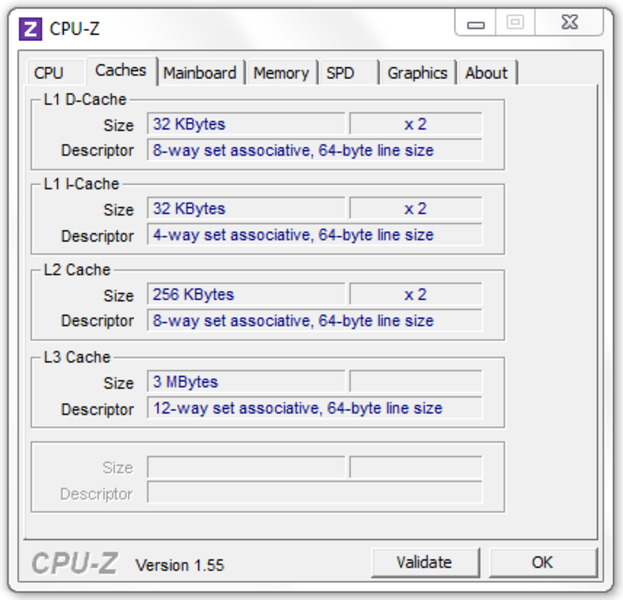The height and width of the screenshot is (600, 623).
Task: Click the L1 D-Cache size field
Action: point(246,124)
